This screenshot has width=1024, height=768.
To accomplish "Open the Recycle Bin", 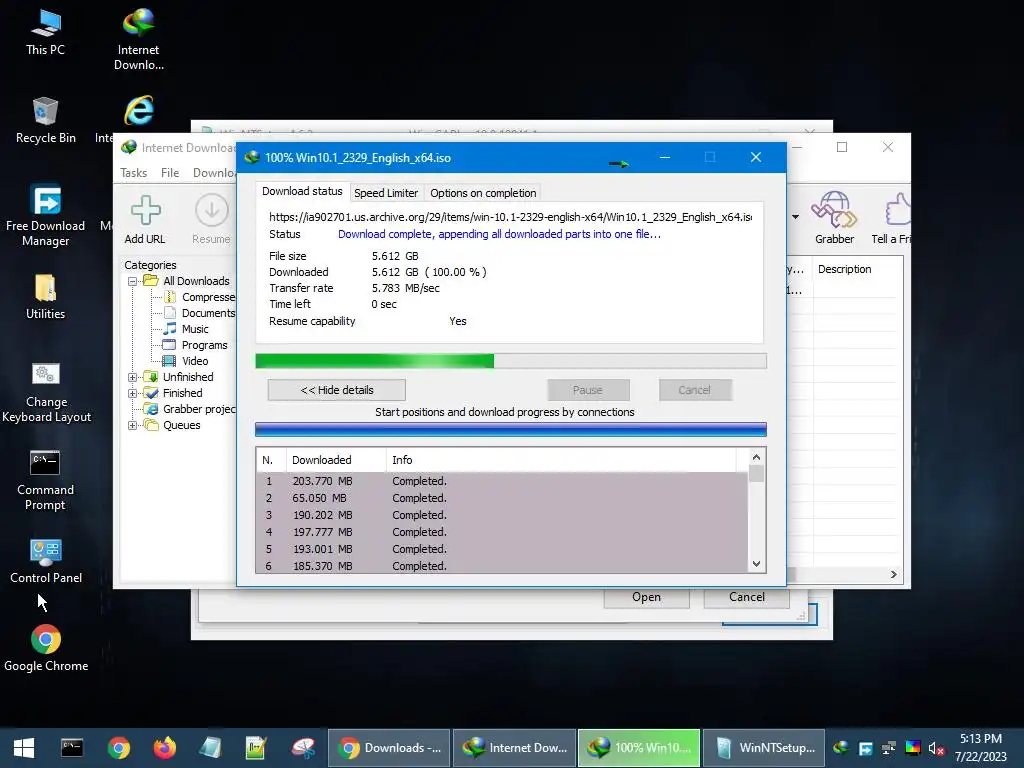I will pos(45,121).
